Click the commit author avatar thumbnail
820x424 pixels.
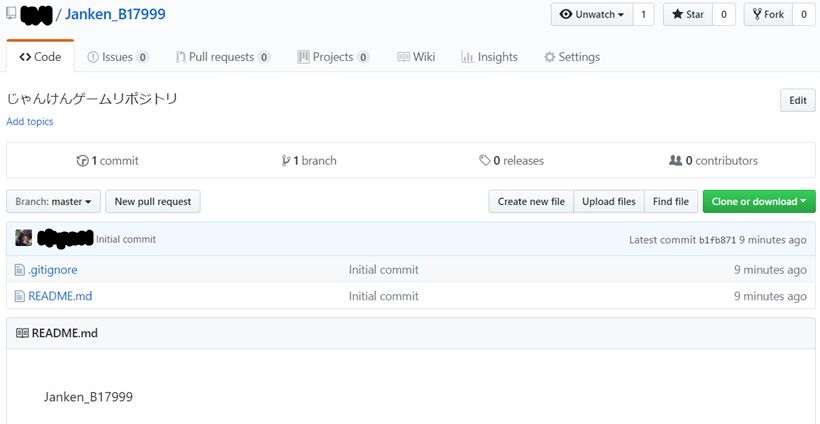pyautogui.click(x=24, y=239)
